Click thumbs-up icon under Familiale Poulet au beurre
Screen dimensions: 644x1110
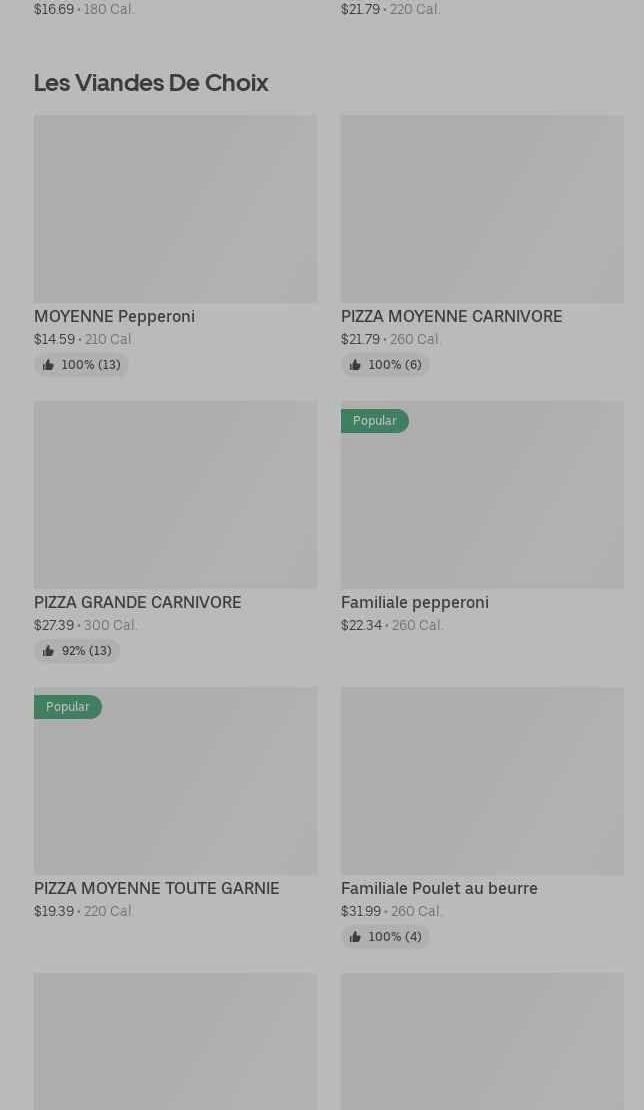(355, 937)
